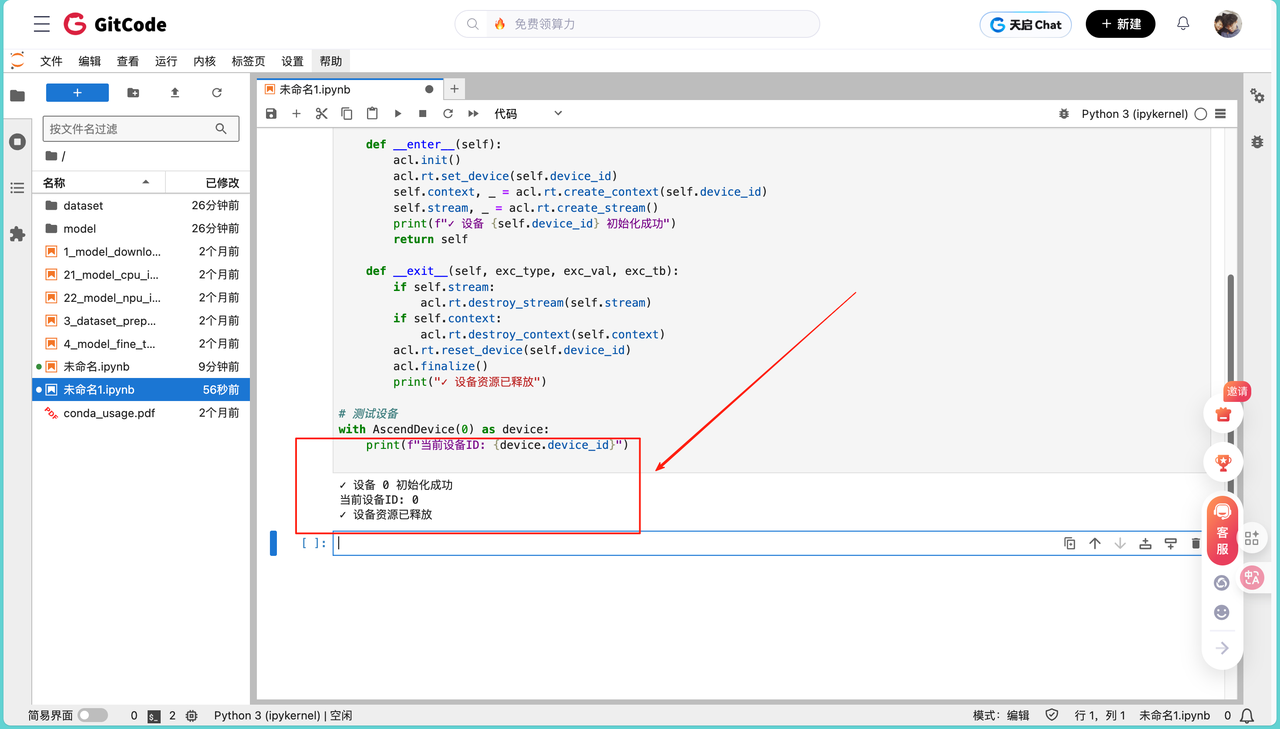Open the GitCode hamburger menu
The width and height of the screenshot is (1280, 729).
[41, 24]
